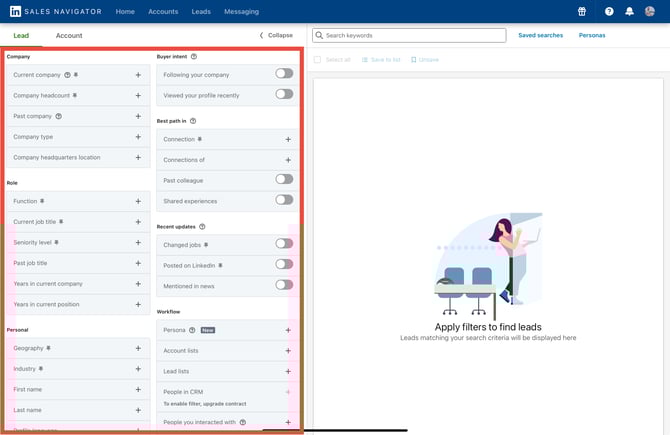
Task: Turn on the Changed jobs toggle
Action: 285,244
